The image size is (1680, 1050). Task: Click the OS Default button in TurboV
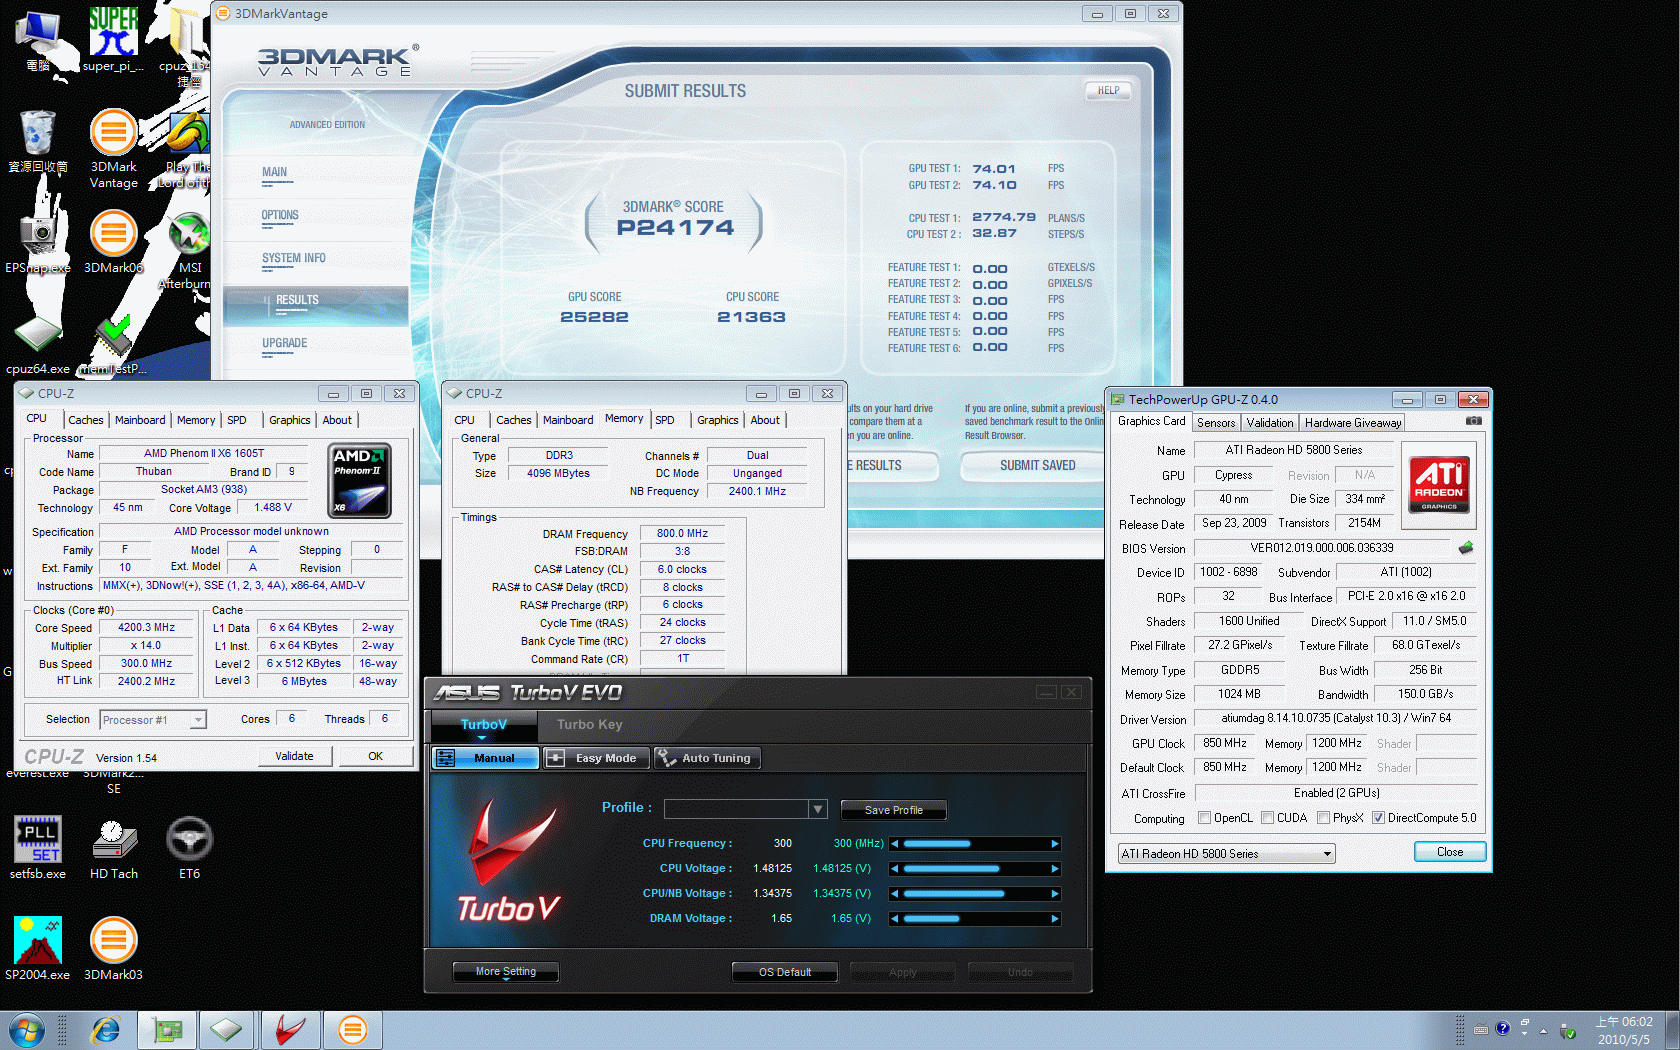point(785,972)
